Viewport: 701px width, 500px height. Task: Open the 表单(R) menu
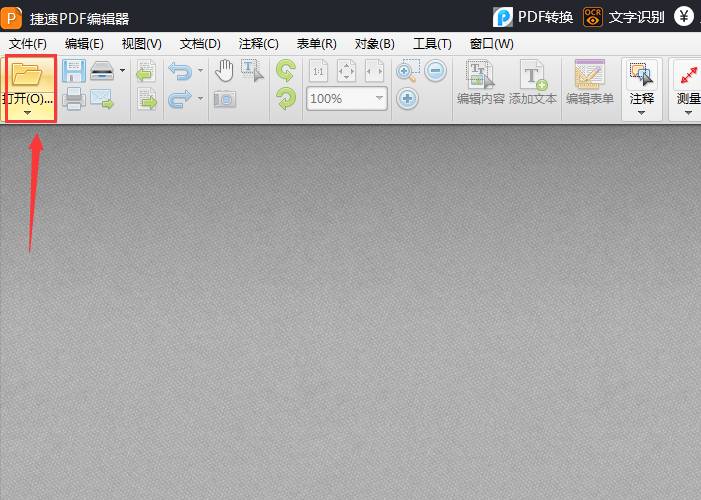click(317, 44)
